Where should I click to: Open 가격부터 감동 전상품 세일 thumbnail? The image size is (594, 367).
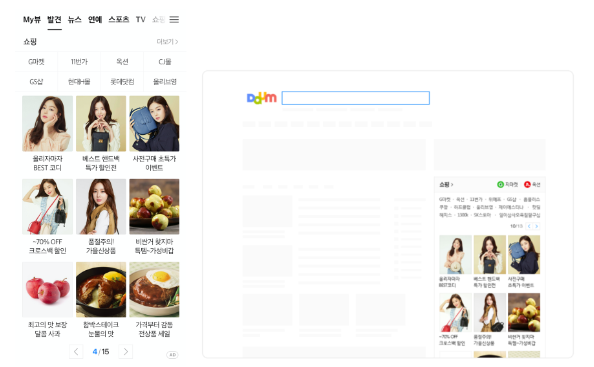pos(154,290)
